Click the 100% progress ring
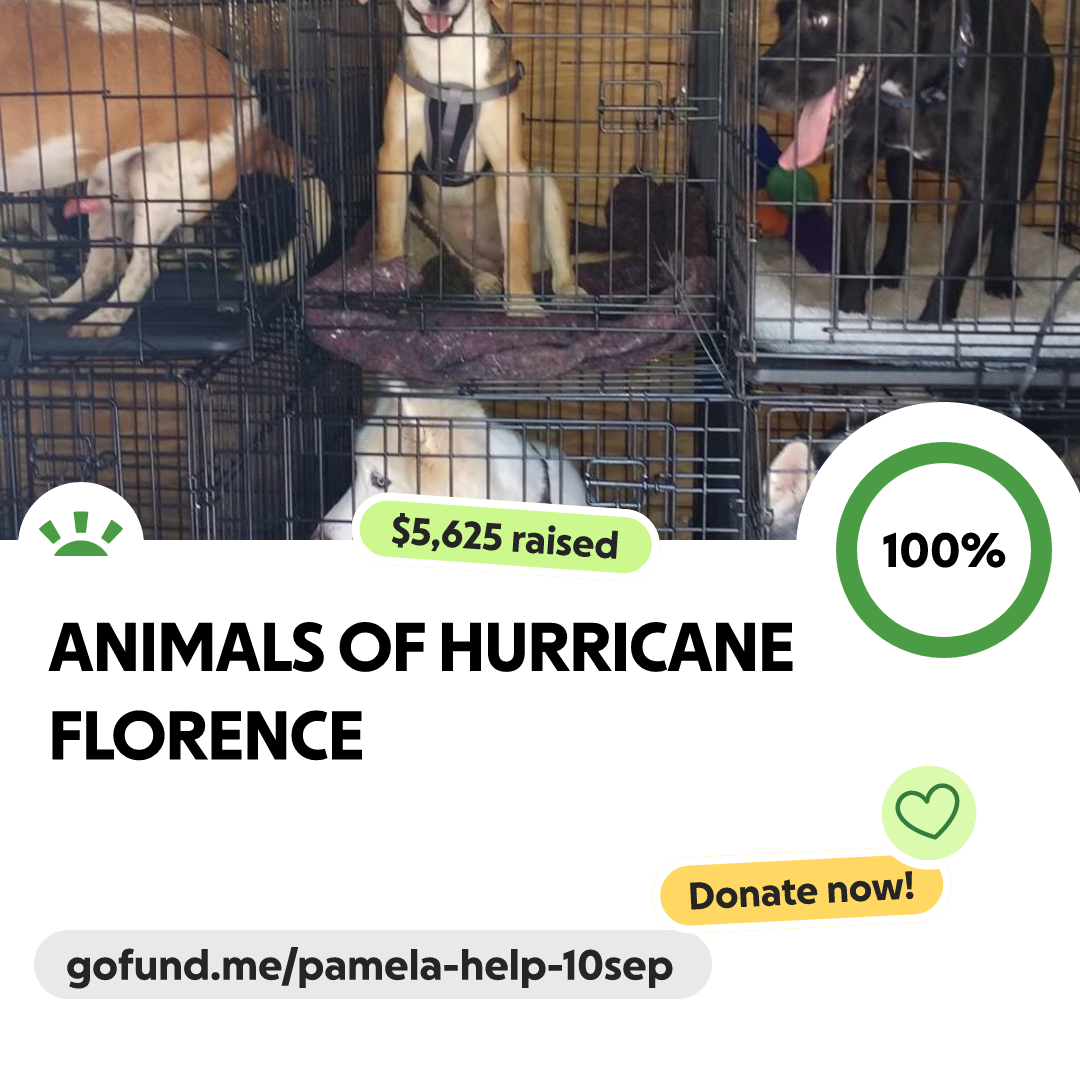 pos(944,550)
